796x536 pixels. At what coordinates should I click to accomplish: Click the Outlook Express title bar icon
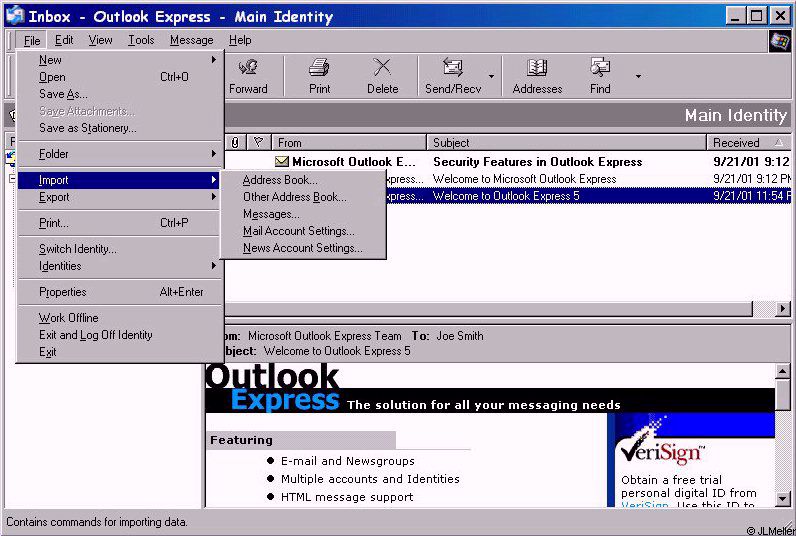(15, 16)
